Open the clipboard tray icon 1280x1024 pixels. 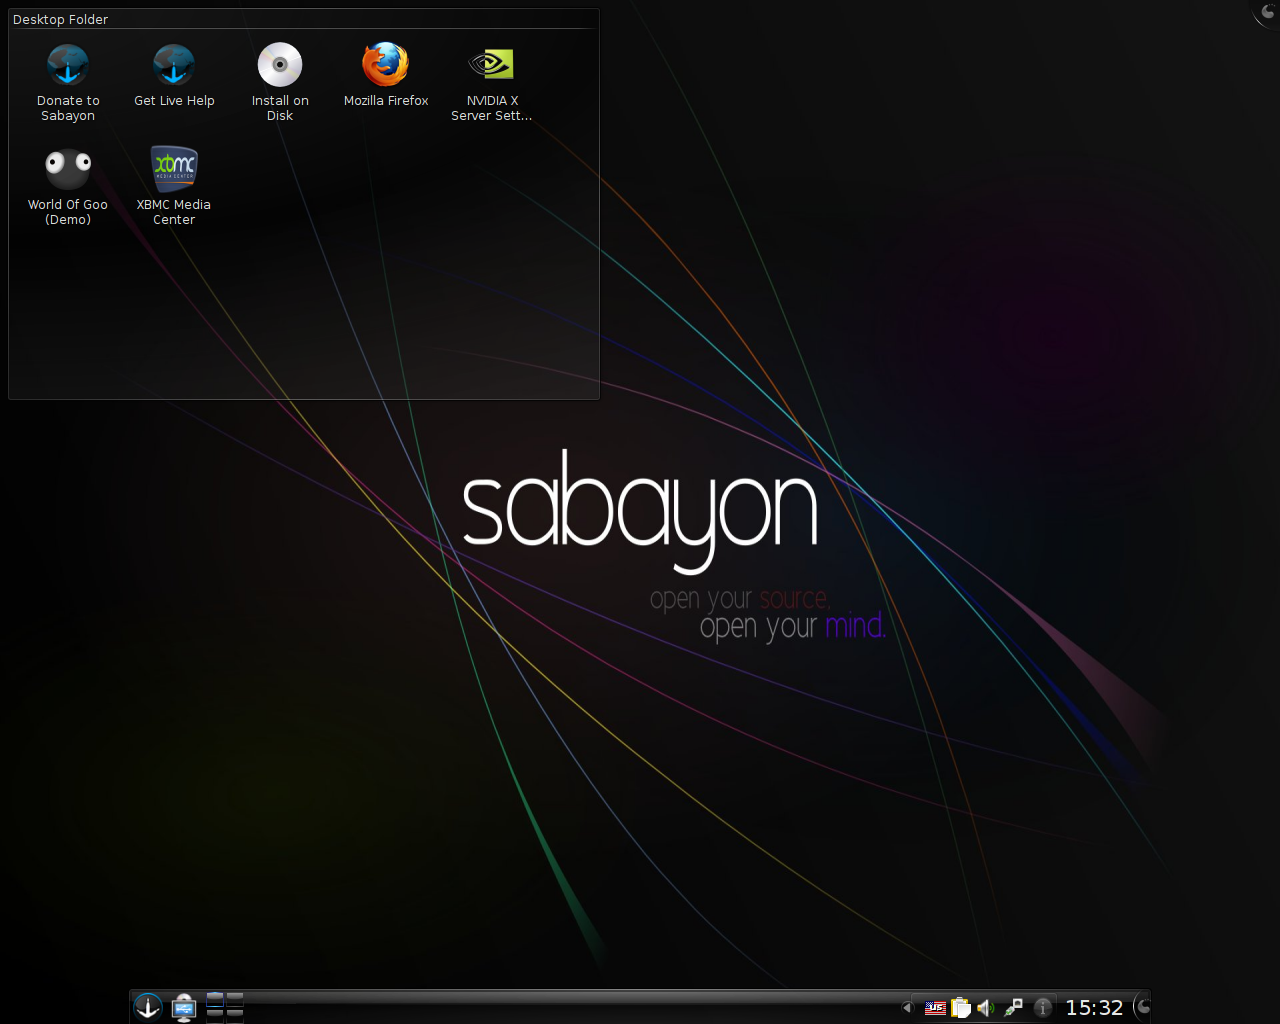tap(961, 1008)
